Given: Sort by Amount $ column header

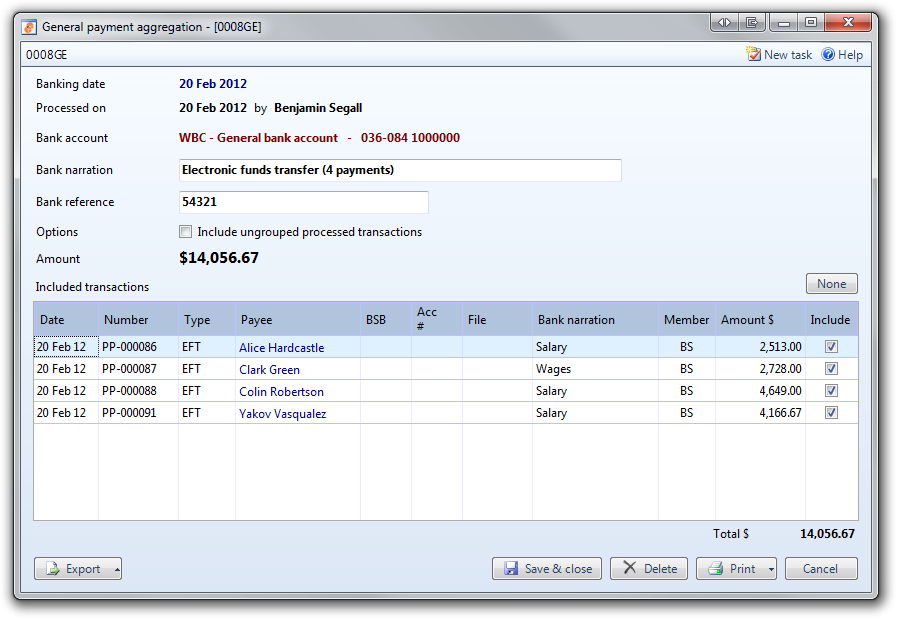Looking at the screenshot, I should (760, 320).
